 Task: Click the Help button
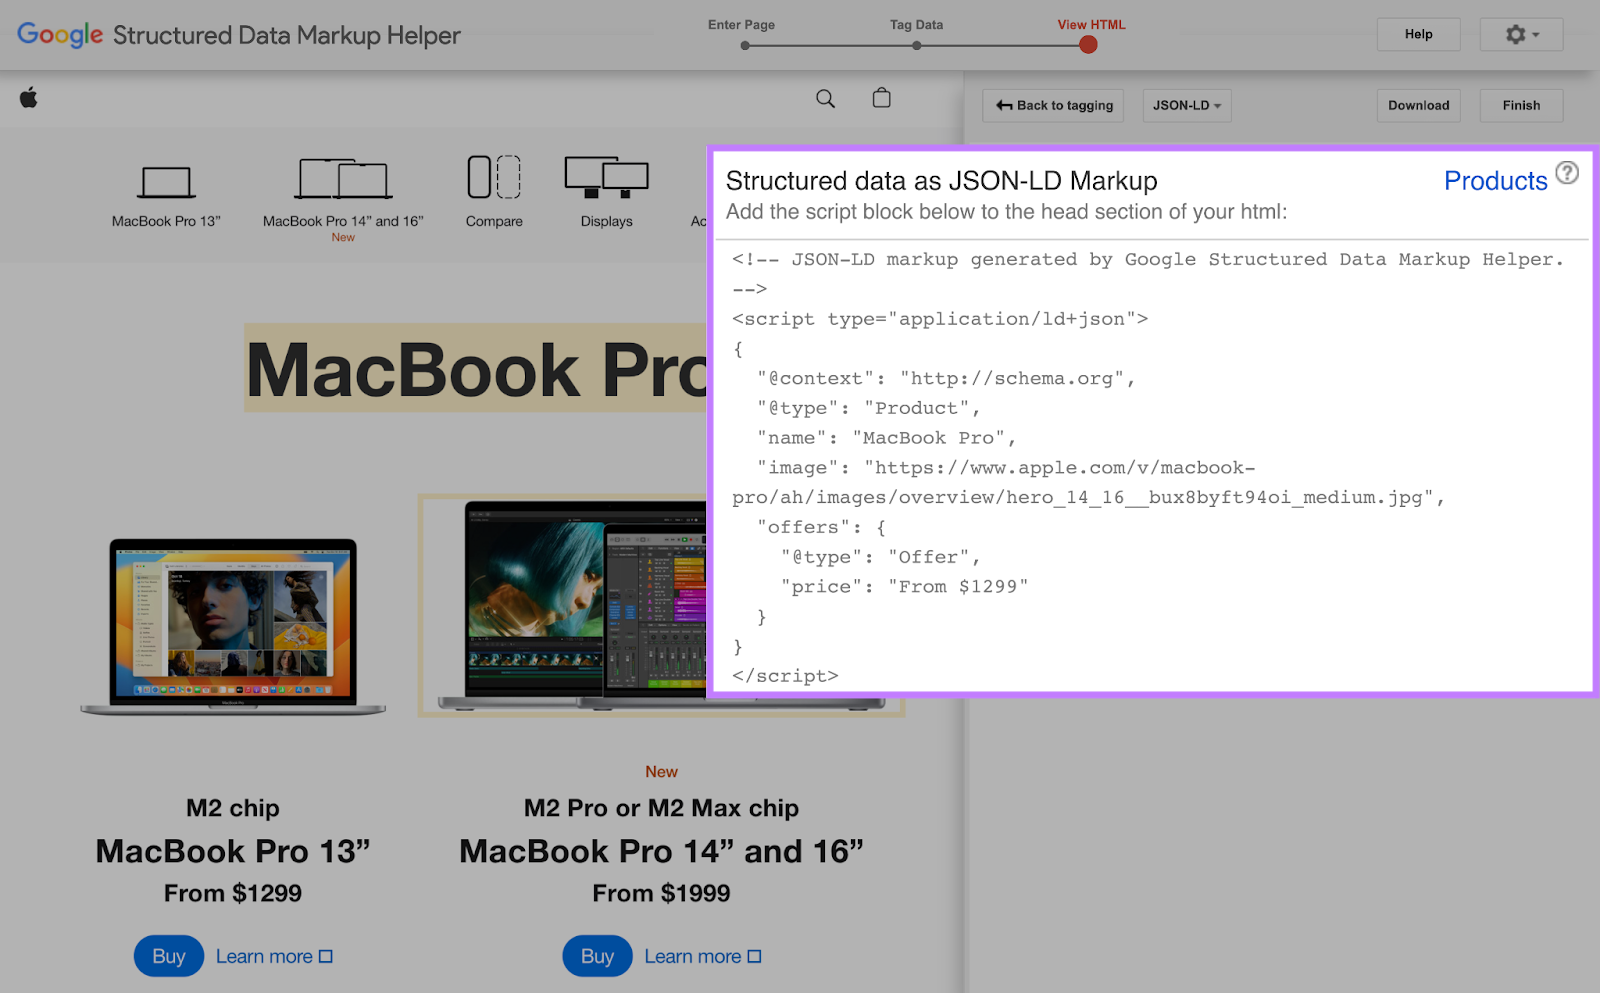[1418, 35]
